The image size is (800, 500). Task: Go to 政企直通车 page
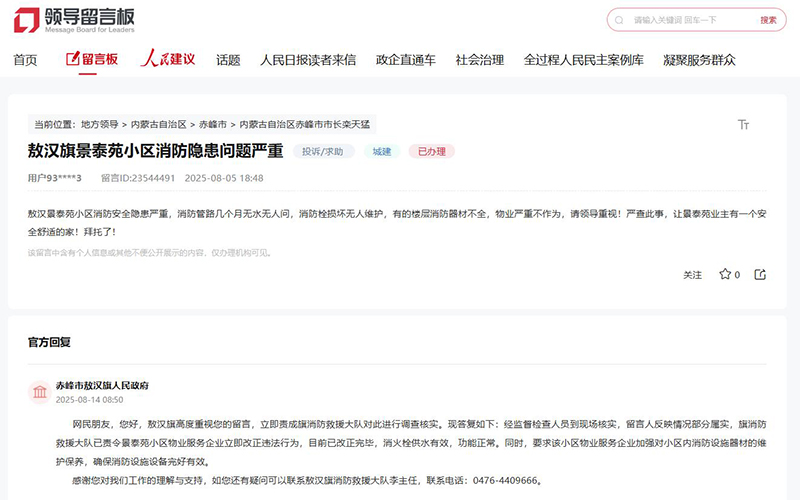(x=405, y=60)
